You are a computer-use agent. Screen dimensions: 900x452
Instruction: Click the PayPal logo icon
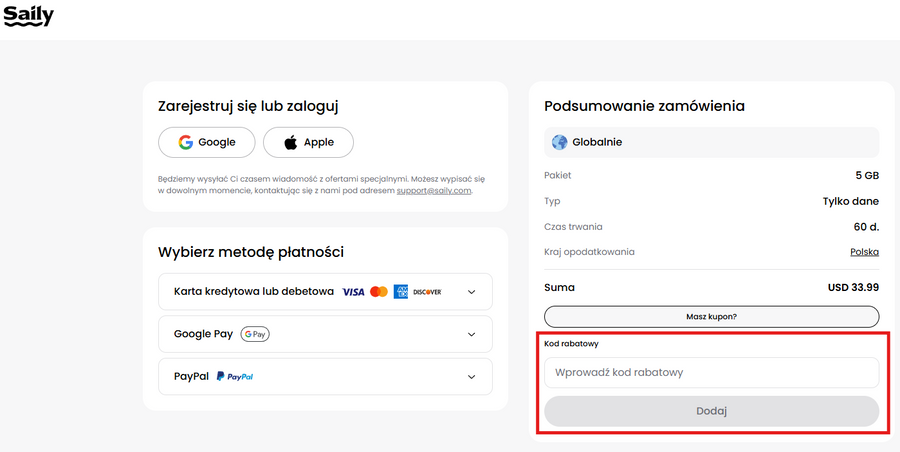(x=235, y=377)
